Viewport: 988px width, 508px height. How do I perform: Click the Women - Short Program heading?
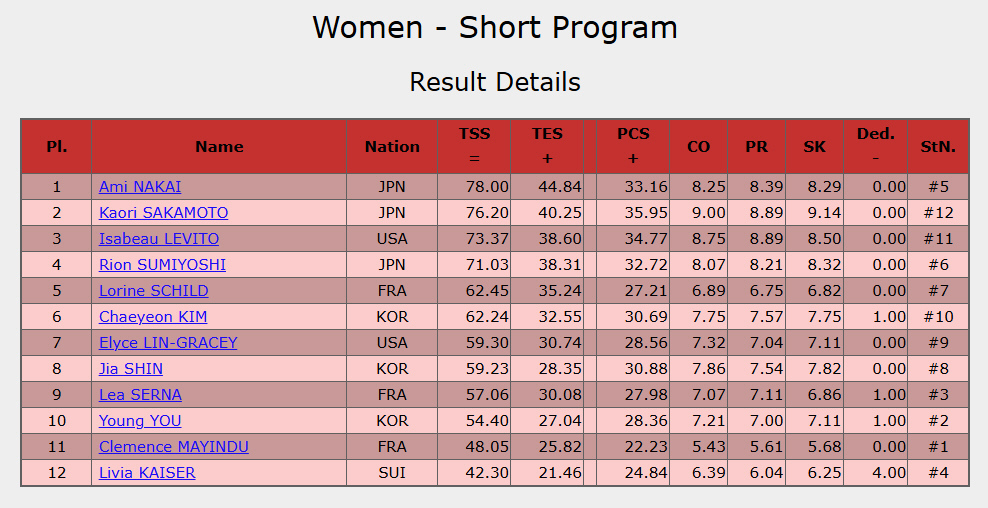[x=494, y=28]
